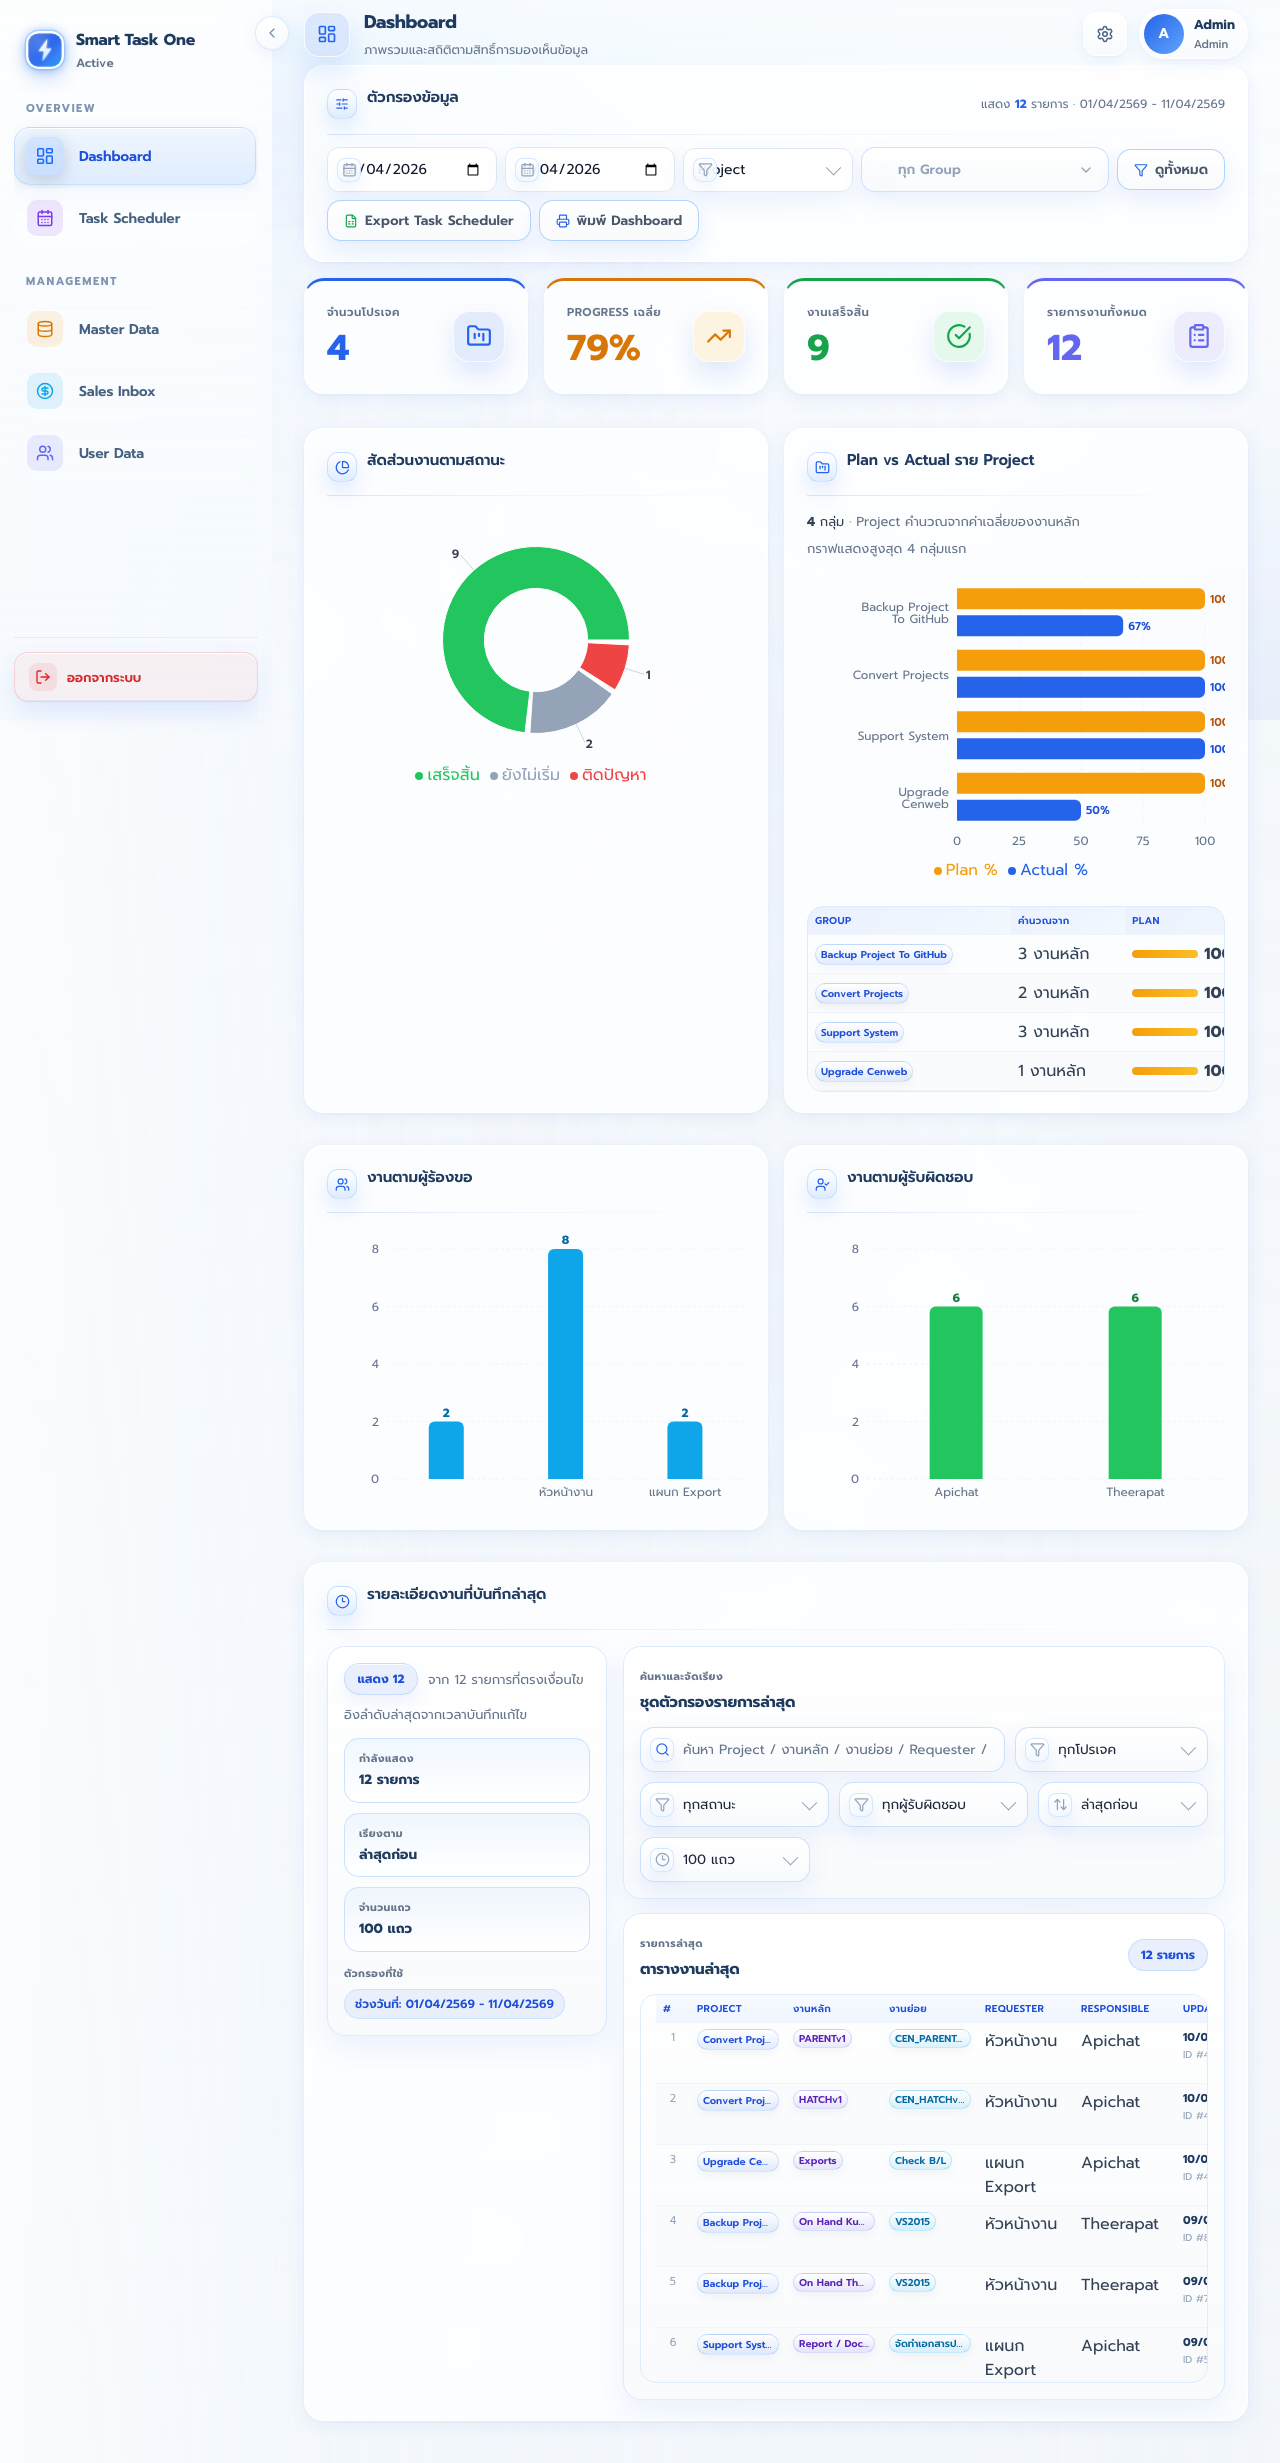Click the Smart Task One lightning logo
This screenshot has width=1280, height=2463.
(x=45, y=49)
